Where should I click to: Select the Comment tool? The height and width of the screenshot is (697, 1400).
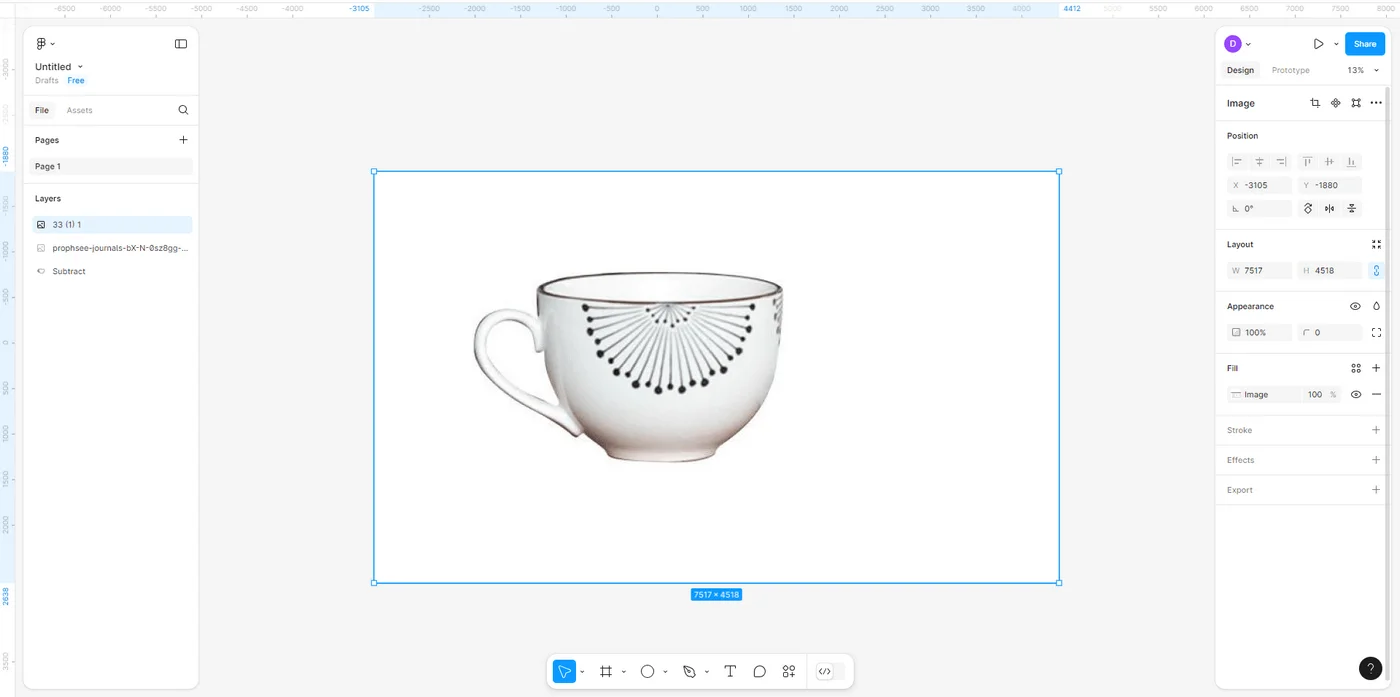[x=760, y=672]
